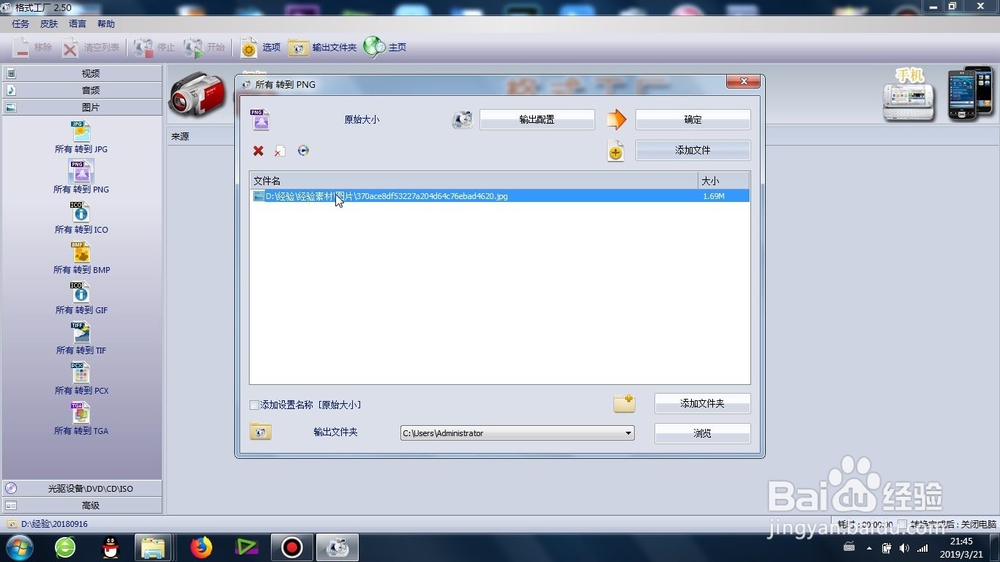Click the 停止 stop toolbar button
The image size is (1000, 562).
coord(154,47)
